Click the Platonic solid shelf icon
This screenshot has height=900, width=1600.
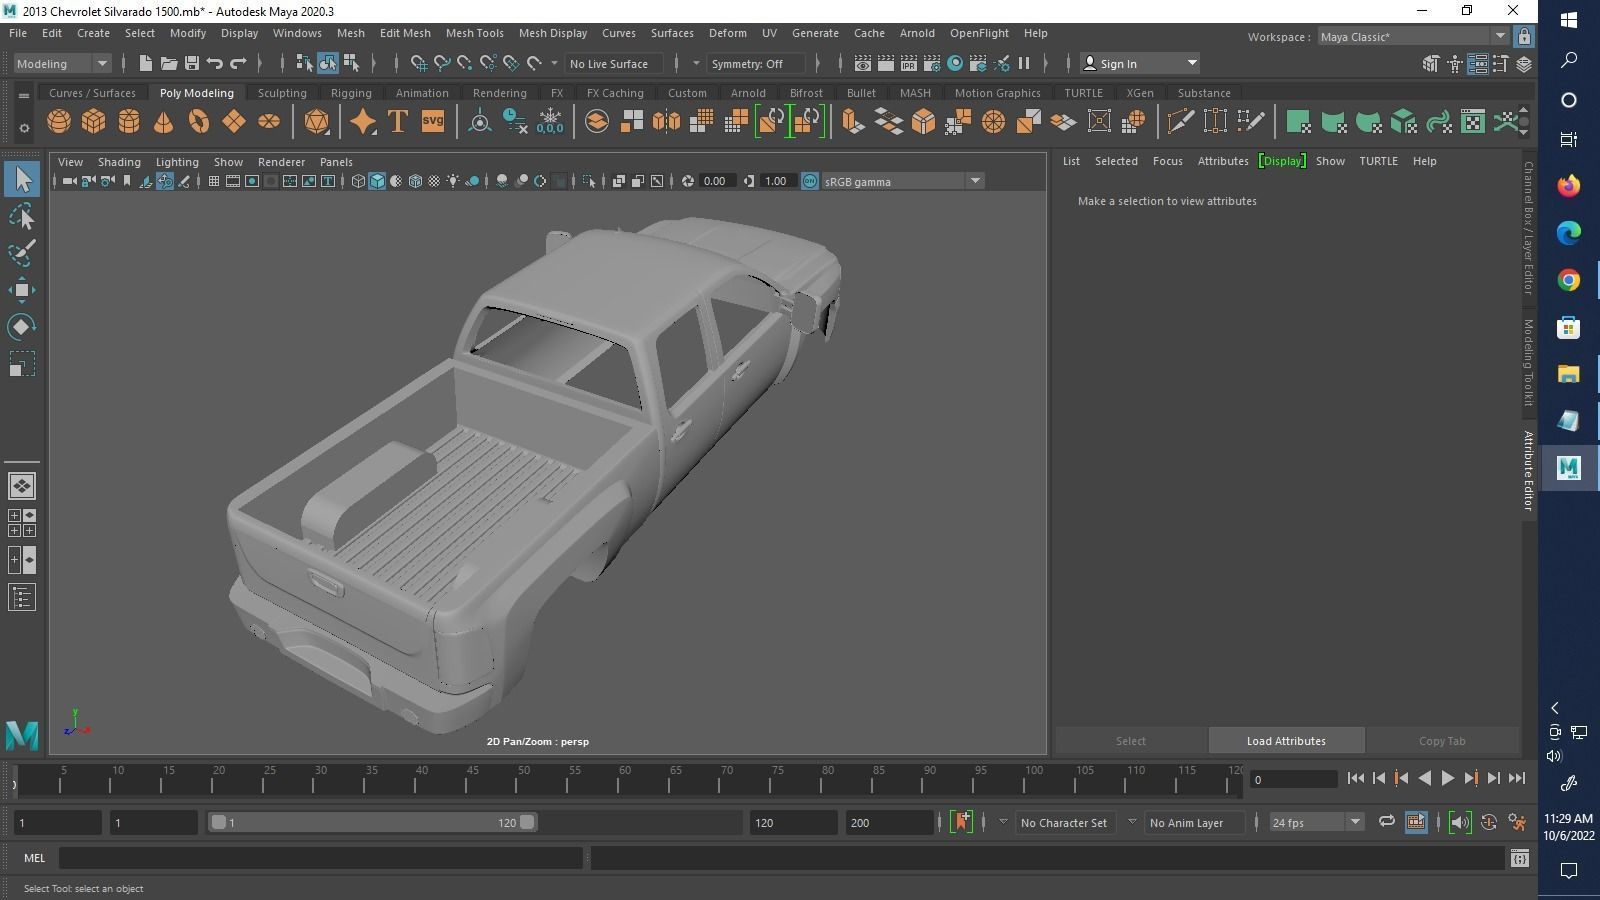coord(316,122)
